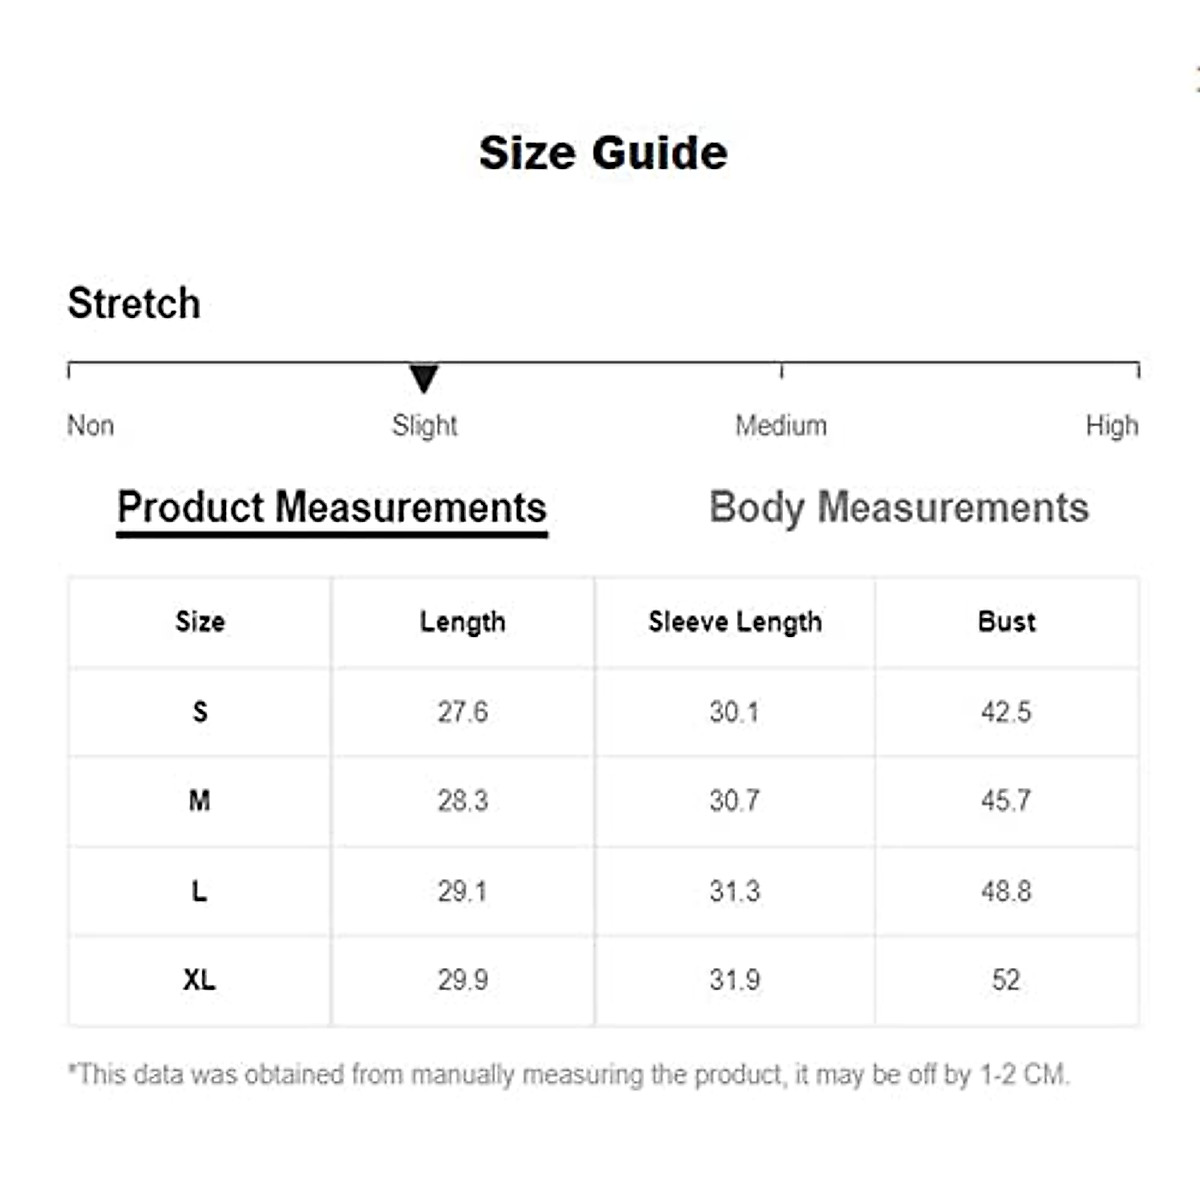The image size is (1200, 1200).
Task: Click the size L row label
Action: [x=200, y=891]
